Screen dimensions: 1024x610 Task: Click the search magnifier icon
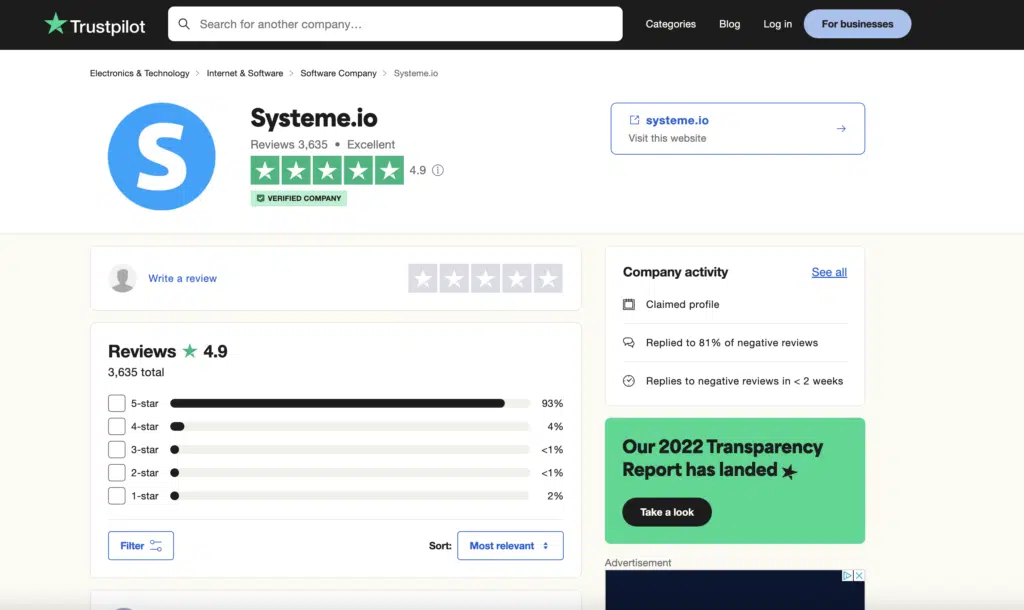(x=184, y=24)
